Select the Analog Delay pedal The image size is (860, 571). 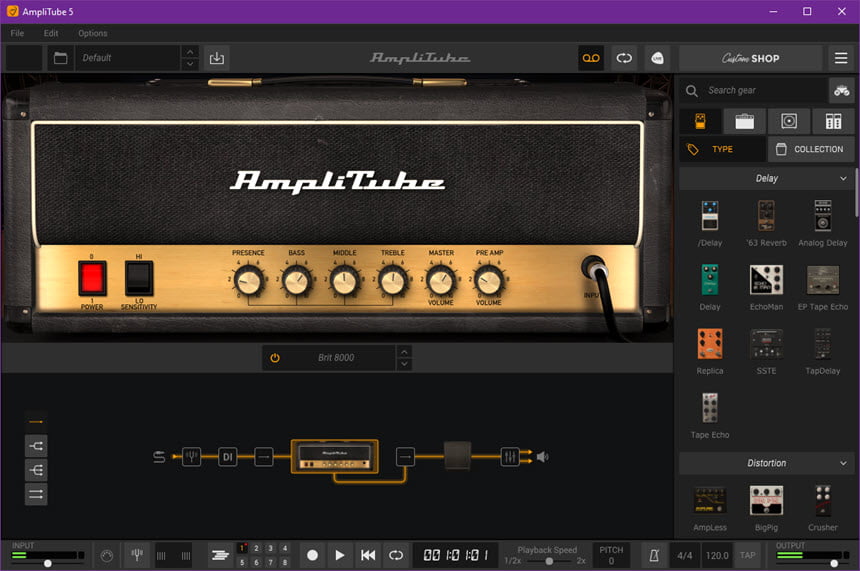click(823, 216)
